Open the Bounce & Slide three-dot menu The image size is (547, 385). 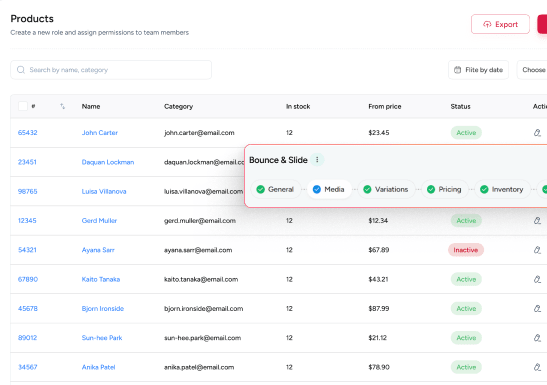(x=317, y=160)
